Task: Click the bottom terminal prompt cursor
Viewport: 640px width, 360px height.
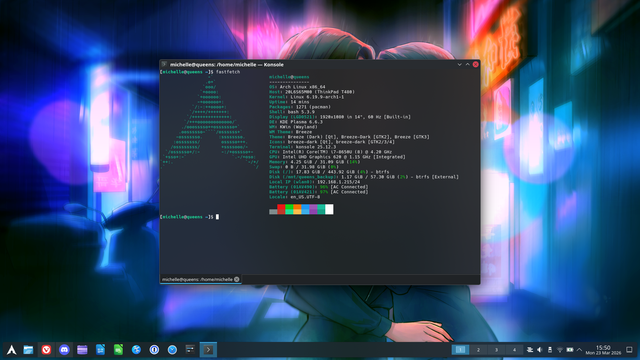Action: pyautogui.click(x=217, y=217)
